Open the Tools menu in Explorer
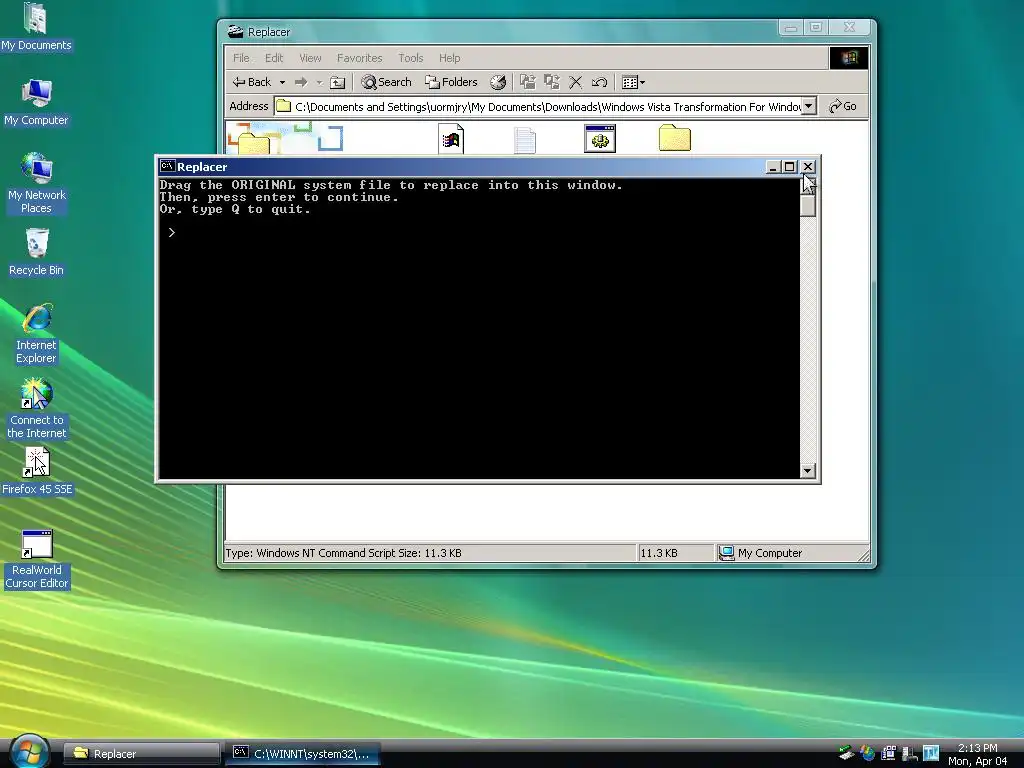The width and height of the screenshot is (1024, 768). pyautogui.click(x=411, y=58)
